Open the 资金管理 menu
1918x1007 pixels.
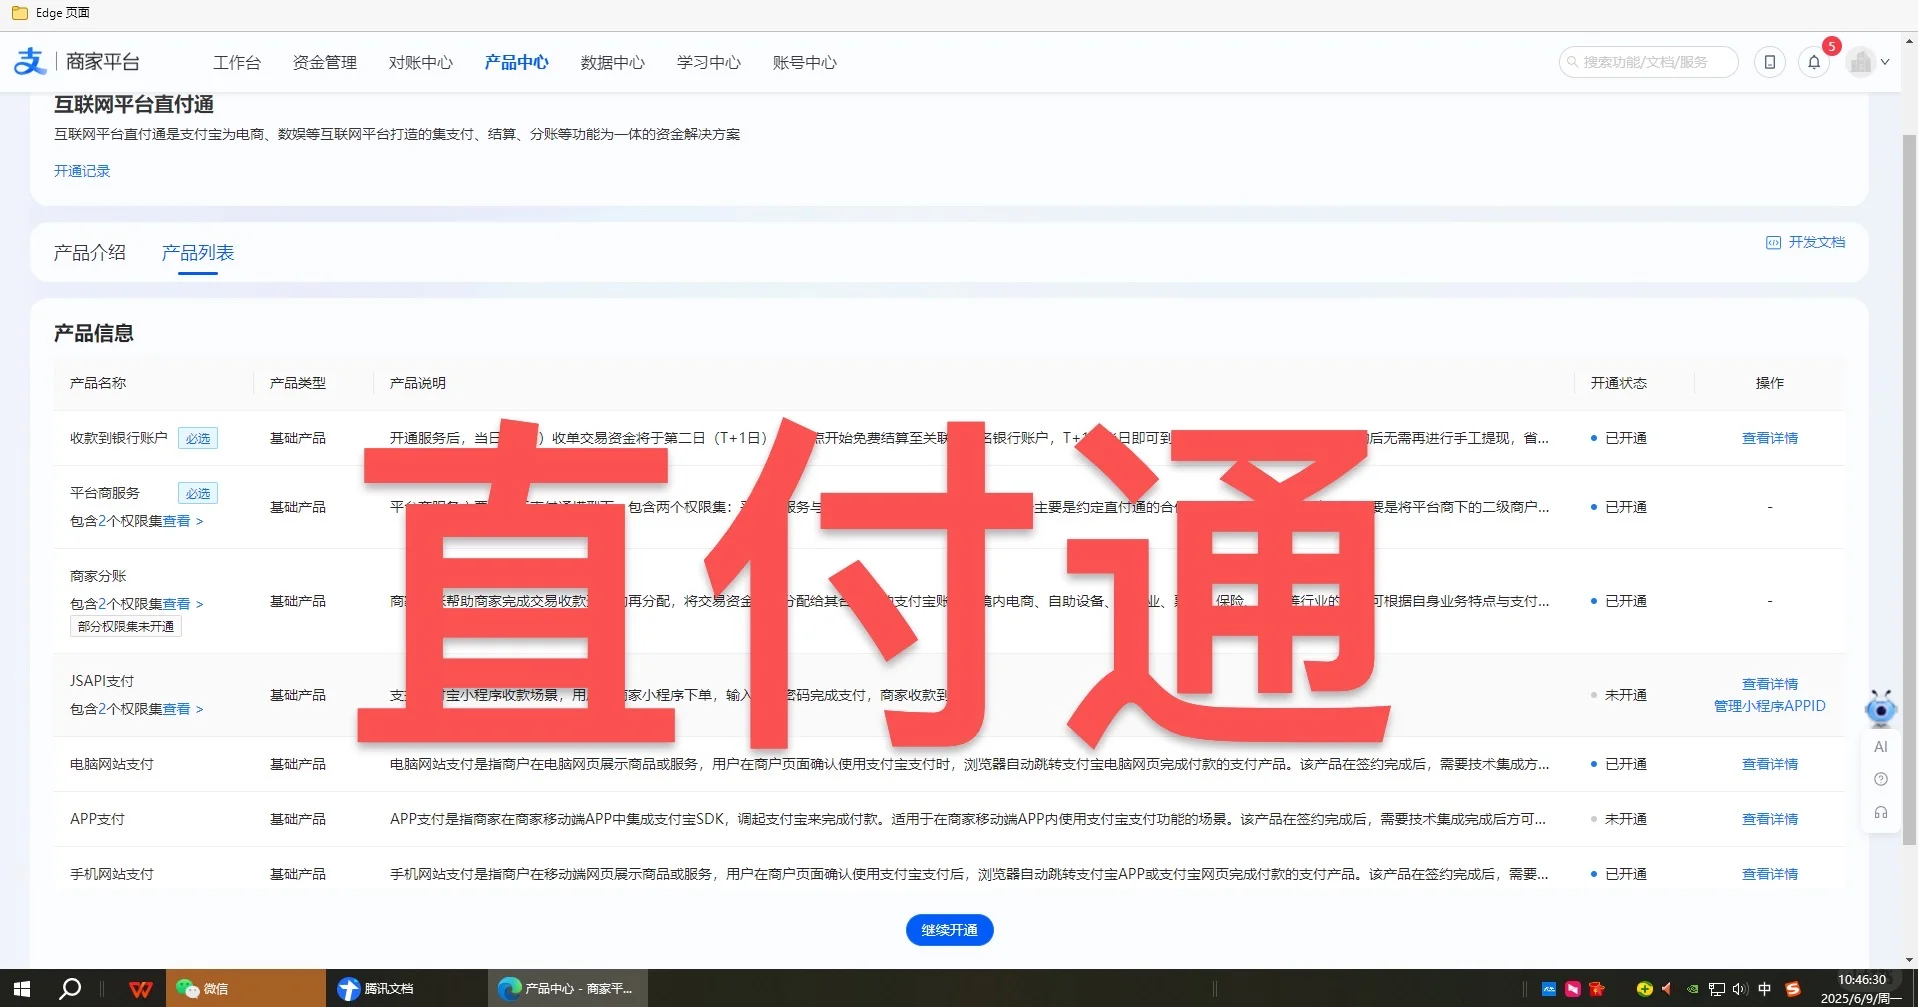324,62
